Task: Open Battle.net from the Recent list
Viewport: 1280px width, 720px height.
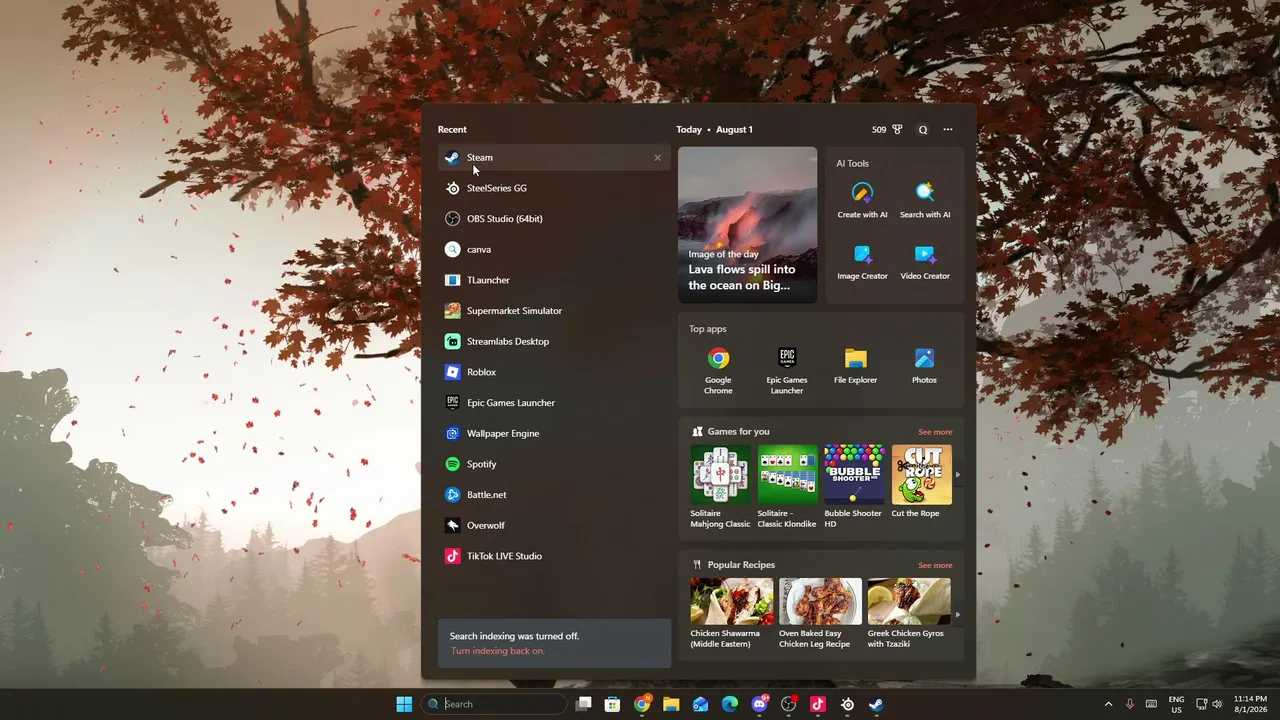Action: tap(554, 495)
